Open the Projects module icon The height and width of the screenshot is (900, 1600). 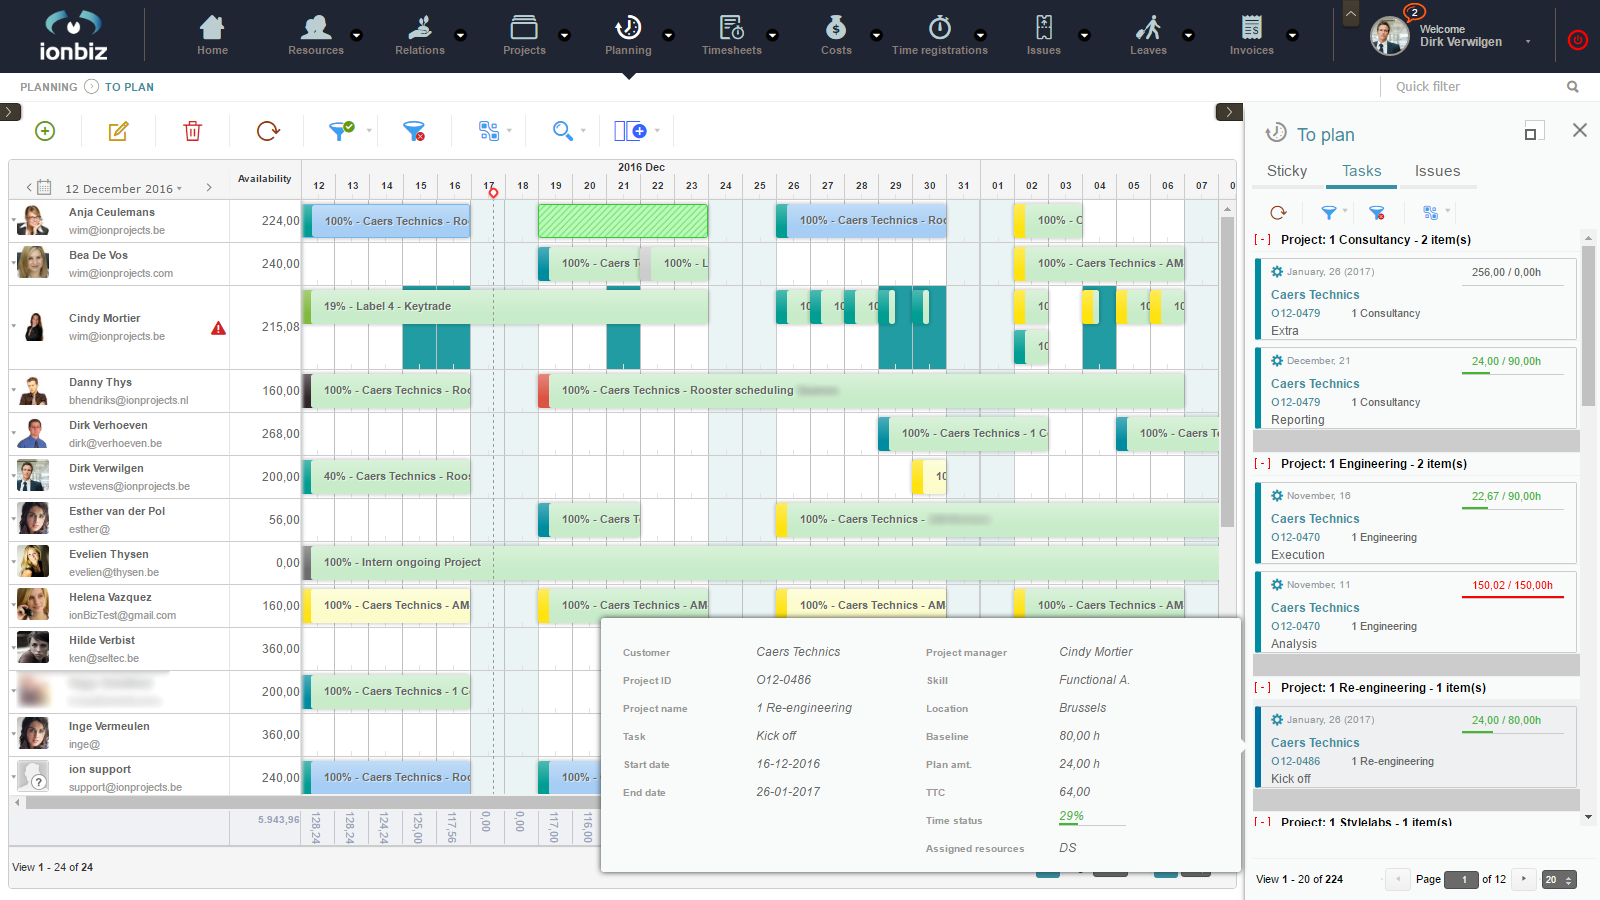[x=524, y=27]
